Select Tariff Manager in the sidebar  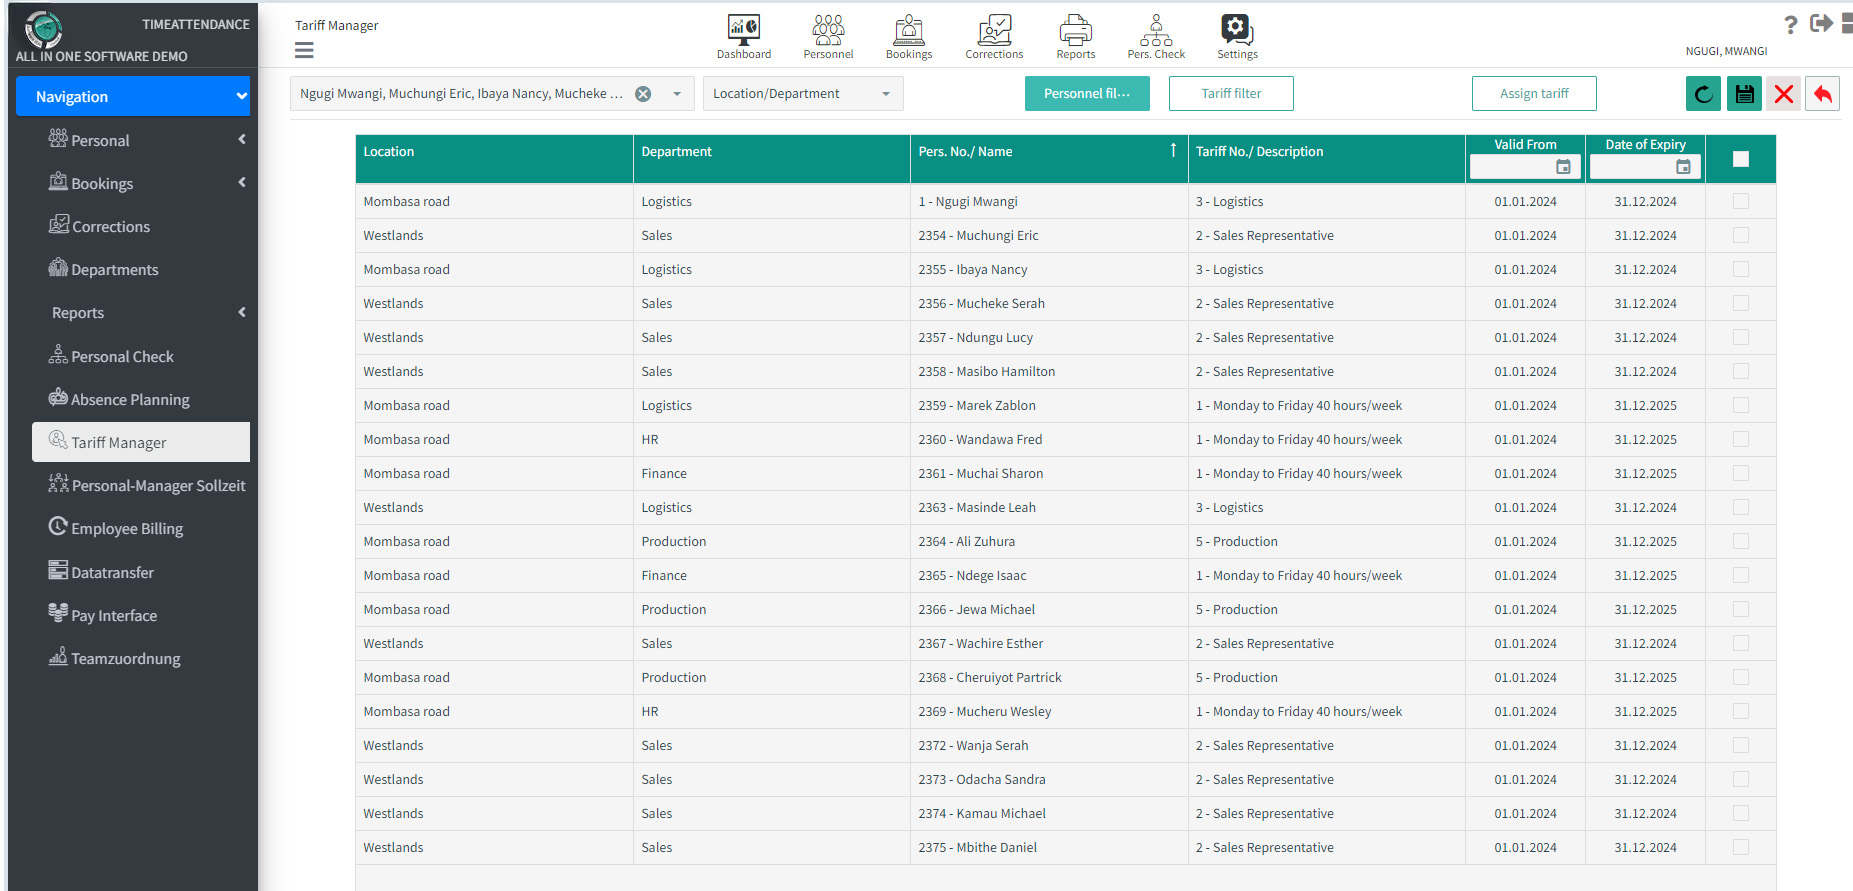[x=141, y=442]
